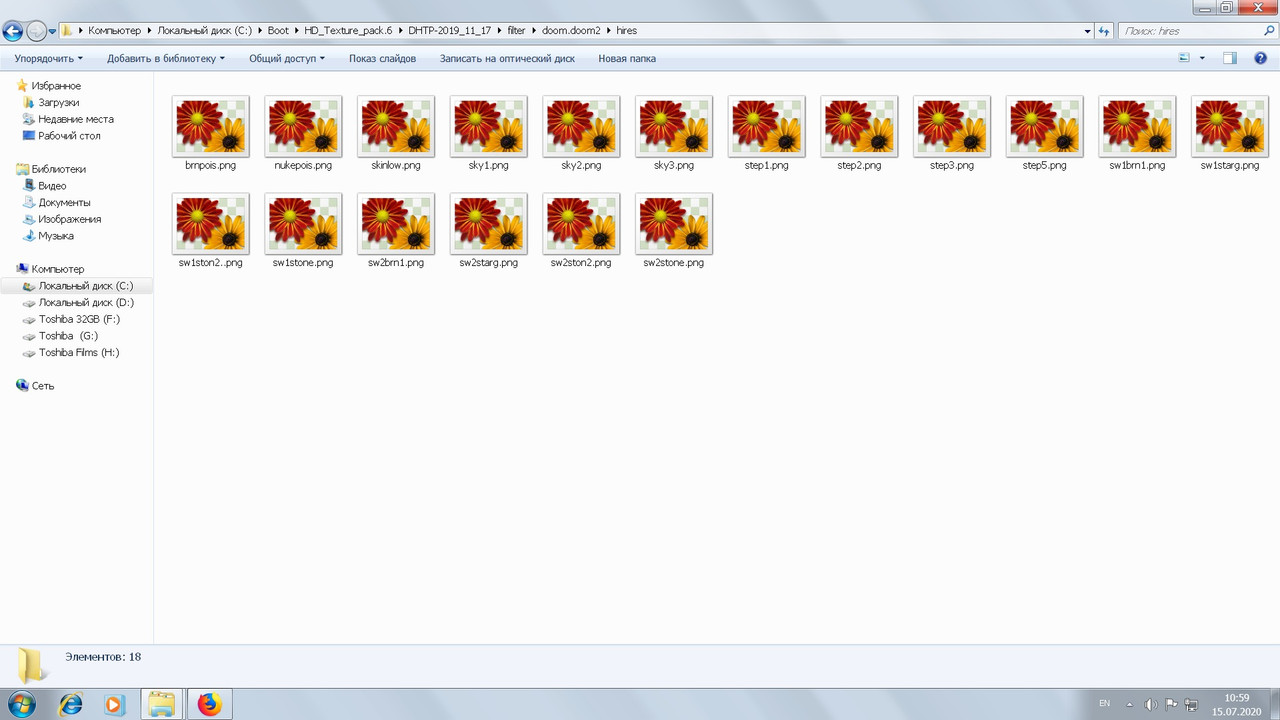Open the Документы library
1280x720 pixels.
tap(65, 203)
